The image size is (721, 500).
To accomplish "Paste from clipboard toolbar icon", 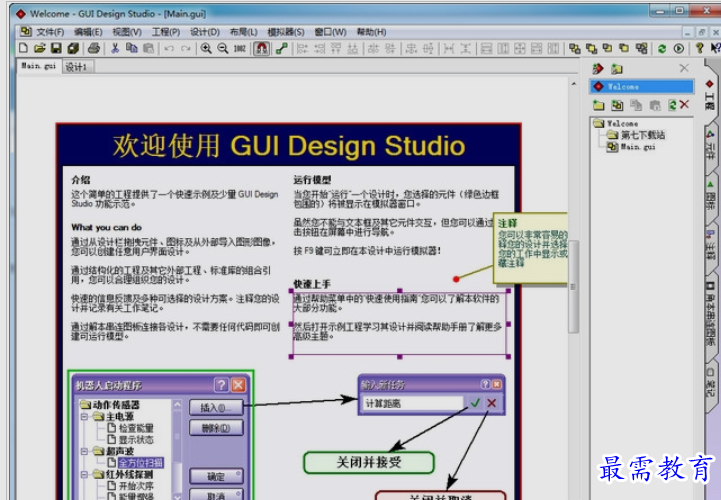I will (x=148, y=48).
